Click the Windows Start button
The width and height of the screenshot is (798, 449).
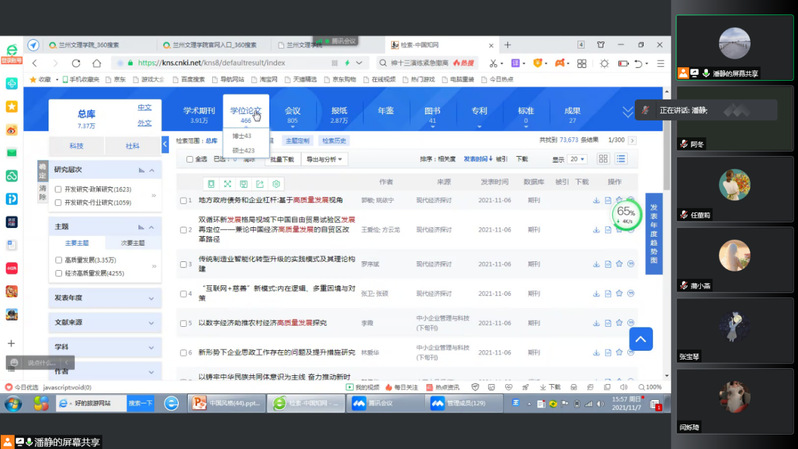(13, 403)
